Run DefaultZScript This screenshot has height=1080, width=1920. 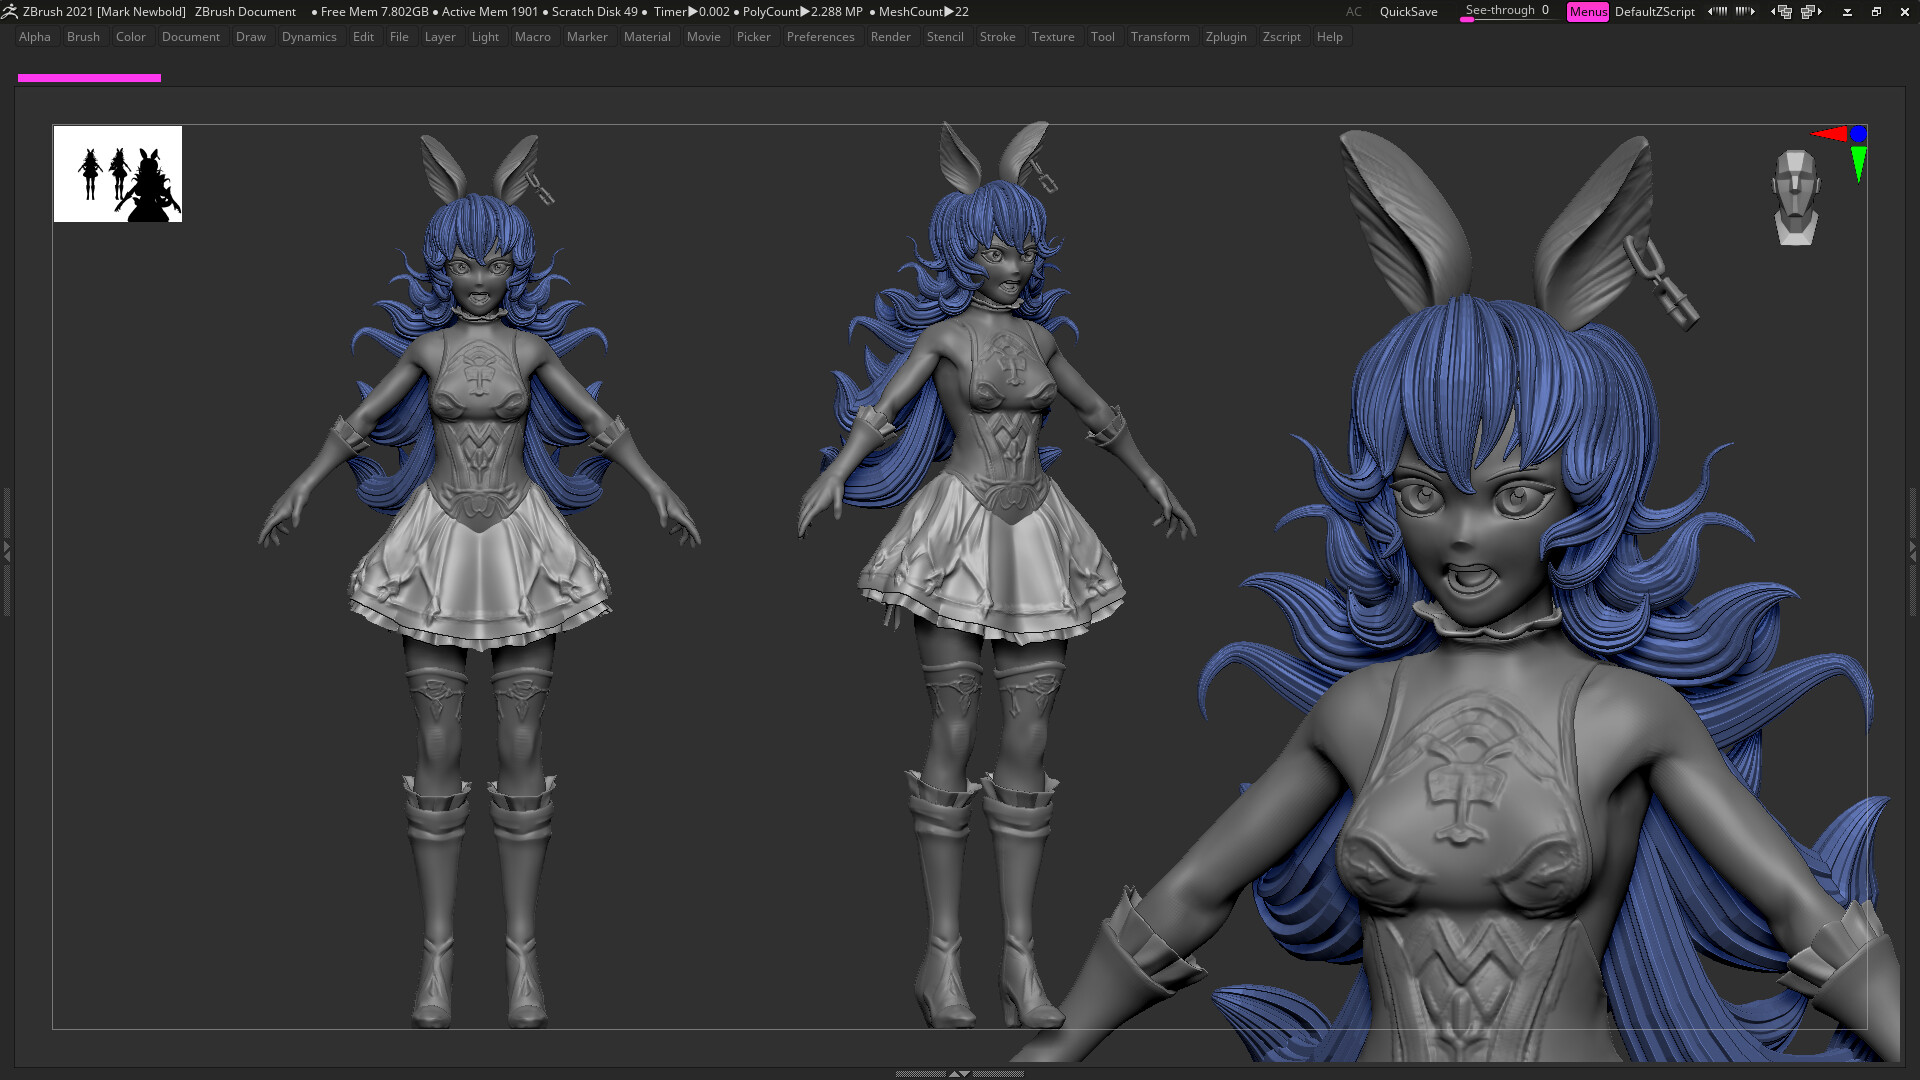click(x=1655, y=12)
